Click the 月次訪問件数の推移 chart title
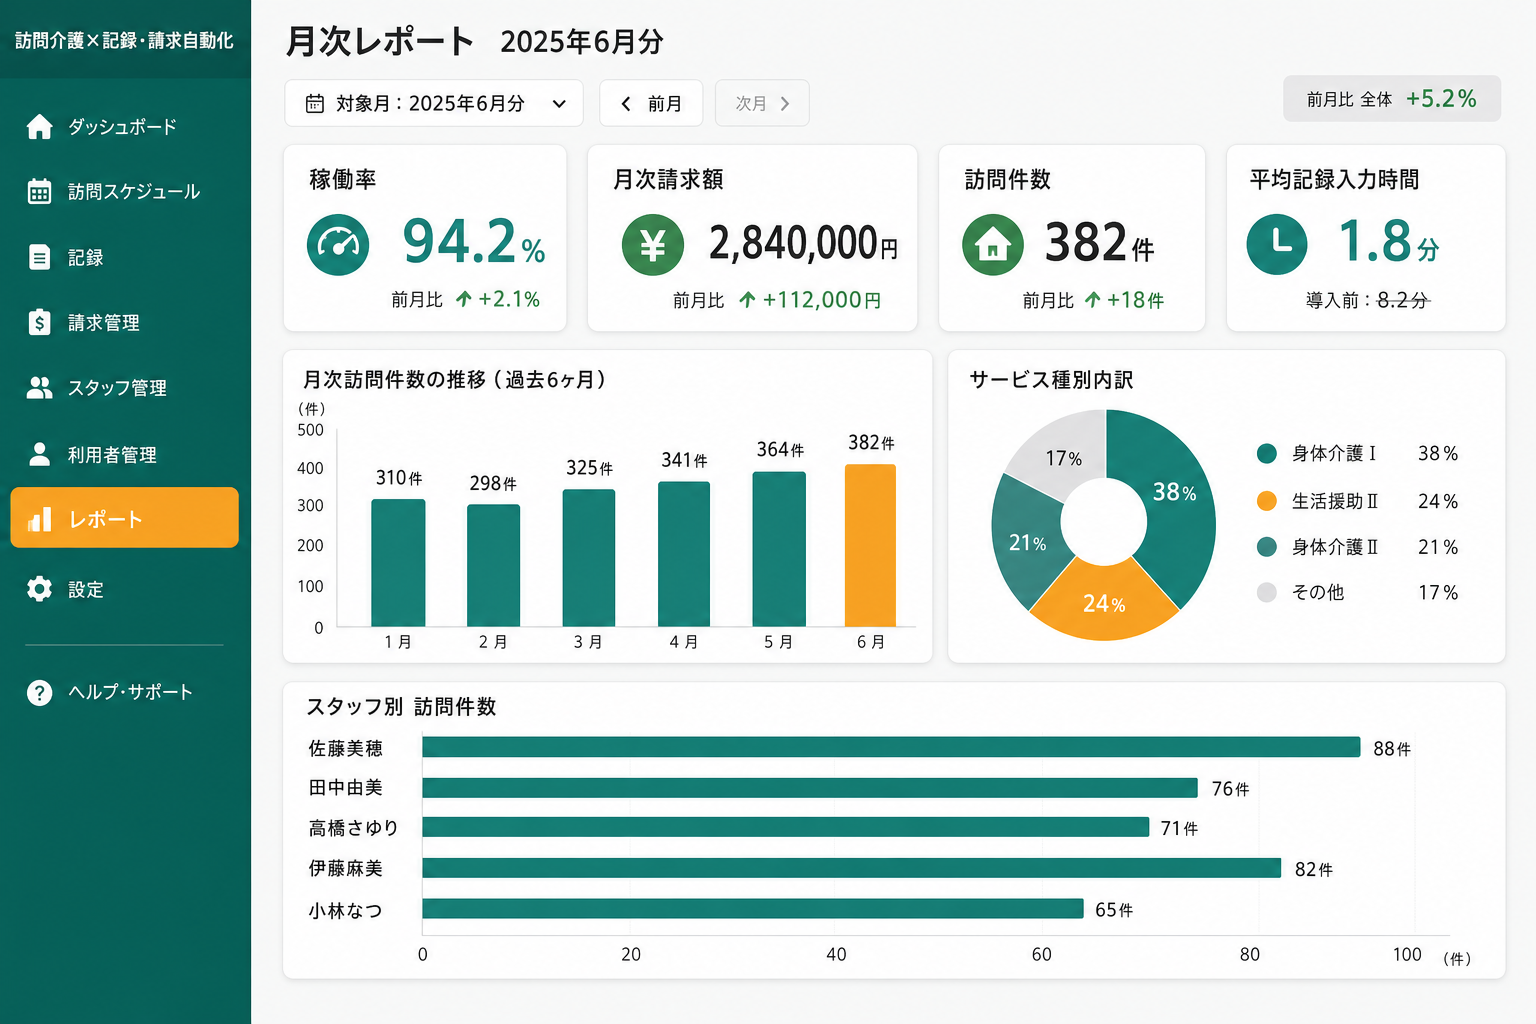1536x1024 pixels. 454,380
